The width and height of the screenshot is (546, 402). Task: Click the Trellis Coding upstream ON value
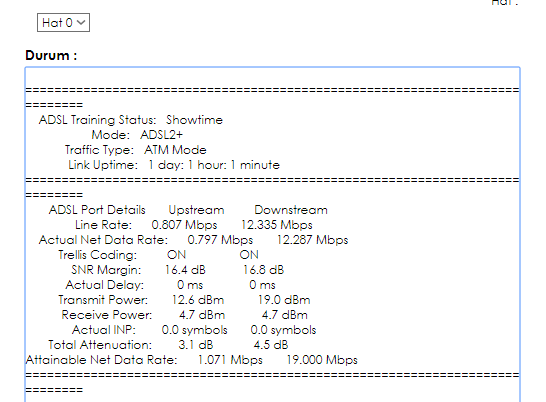click(x=177, y=255)
